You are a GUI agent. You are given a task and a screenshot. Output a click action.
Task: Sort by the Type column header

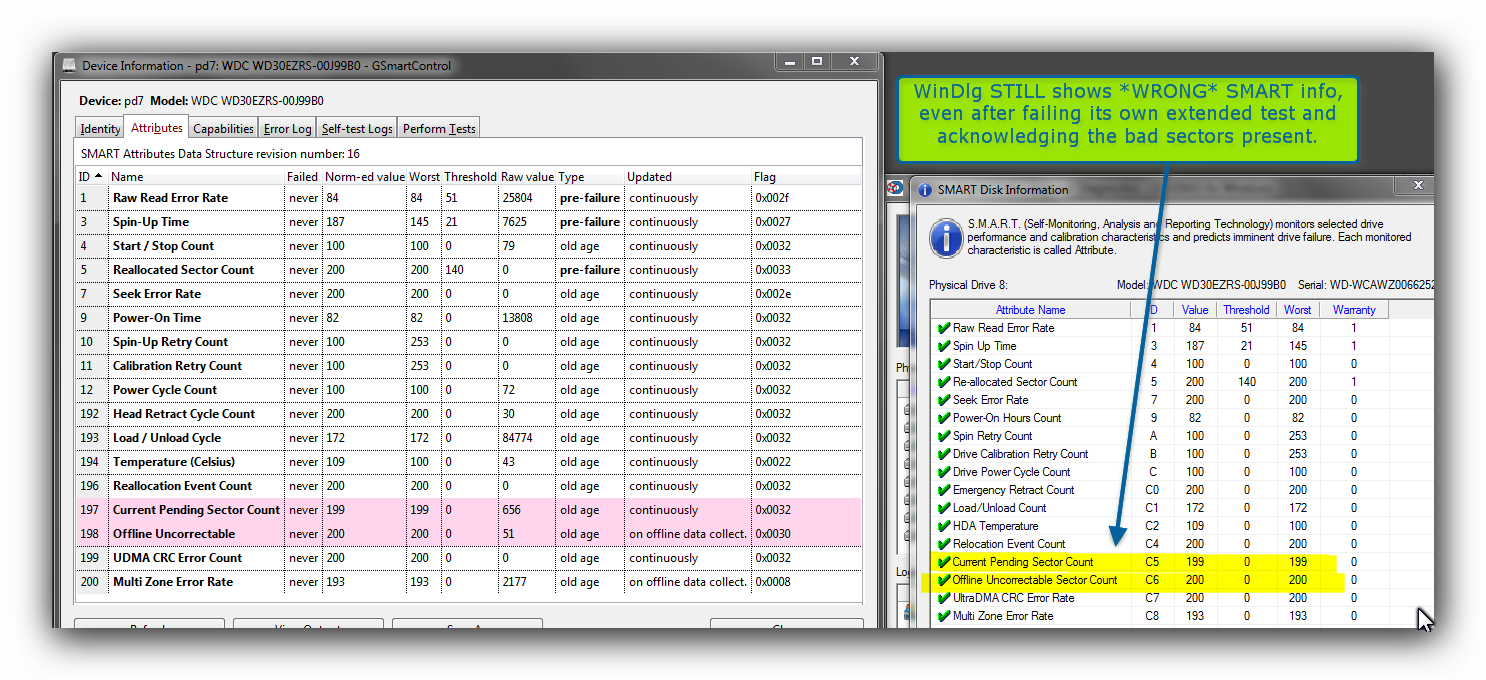(590, 177)
